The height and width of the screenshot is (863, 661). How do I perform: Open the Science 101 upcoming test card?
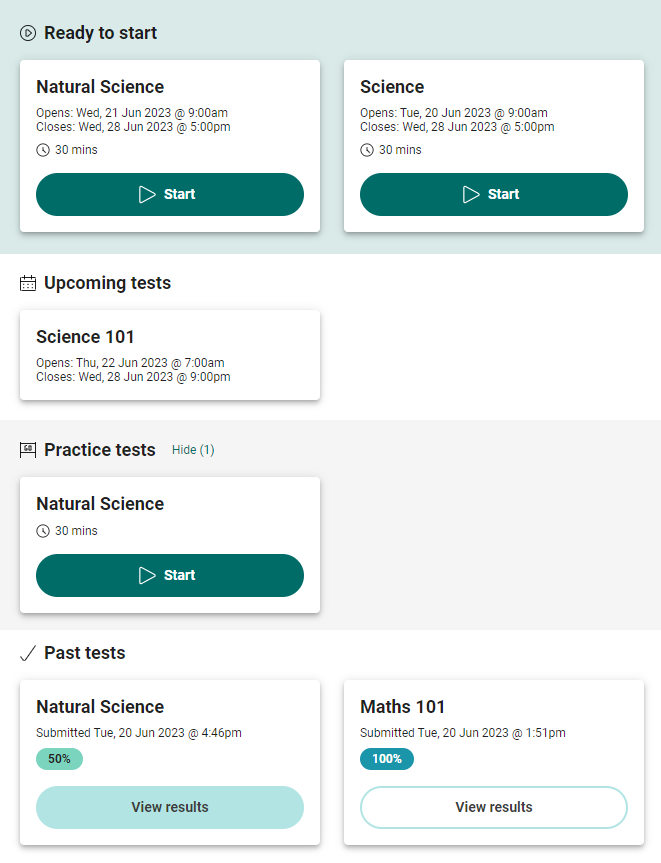pyautogui.click(x=169, y=355)
